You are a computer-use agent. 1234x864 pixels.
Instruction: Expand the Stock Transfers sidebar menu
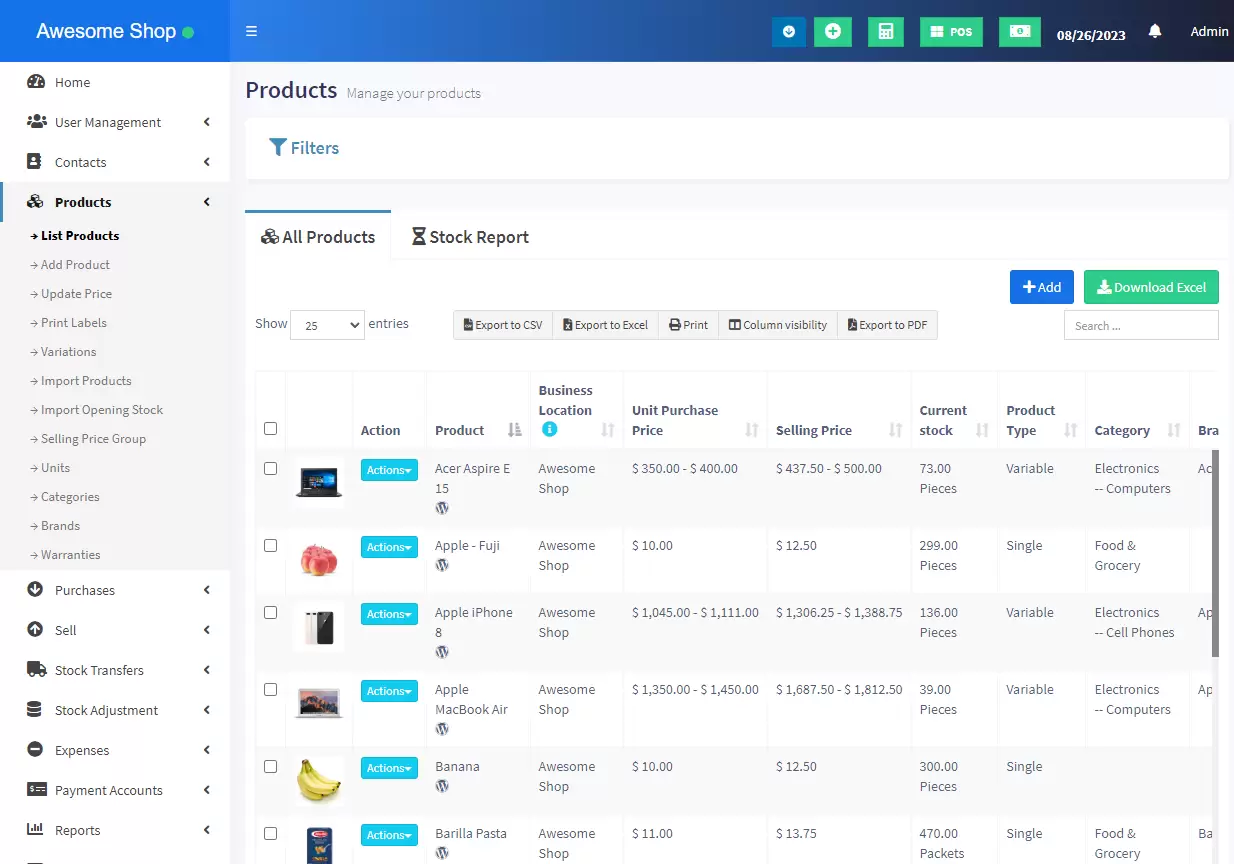pos(115,670)
